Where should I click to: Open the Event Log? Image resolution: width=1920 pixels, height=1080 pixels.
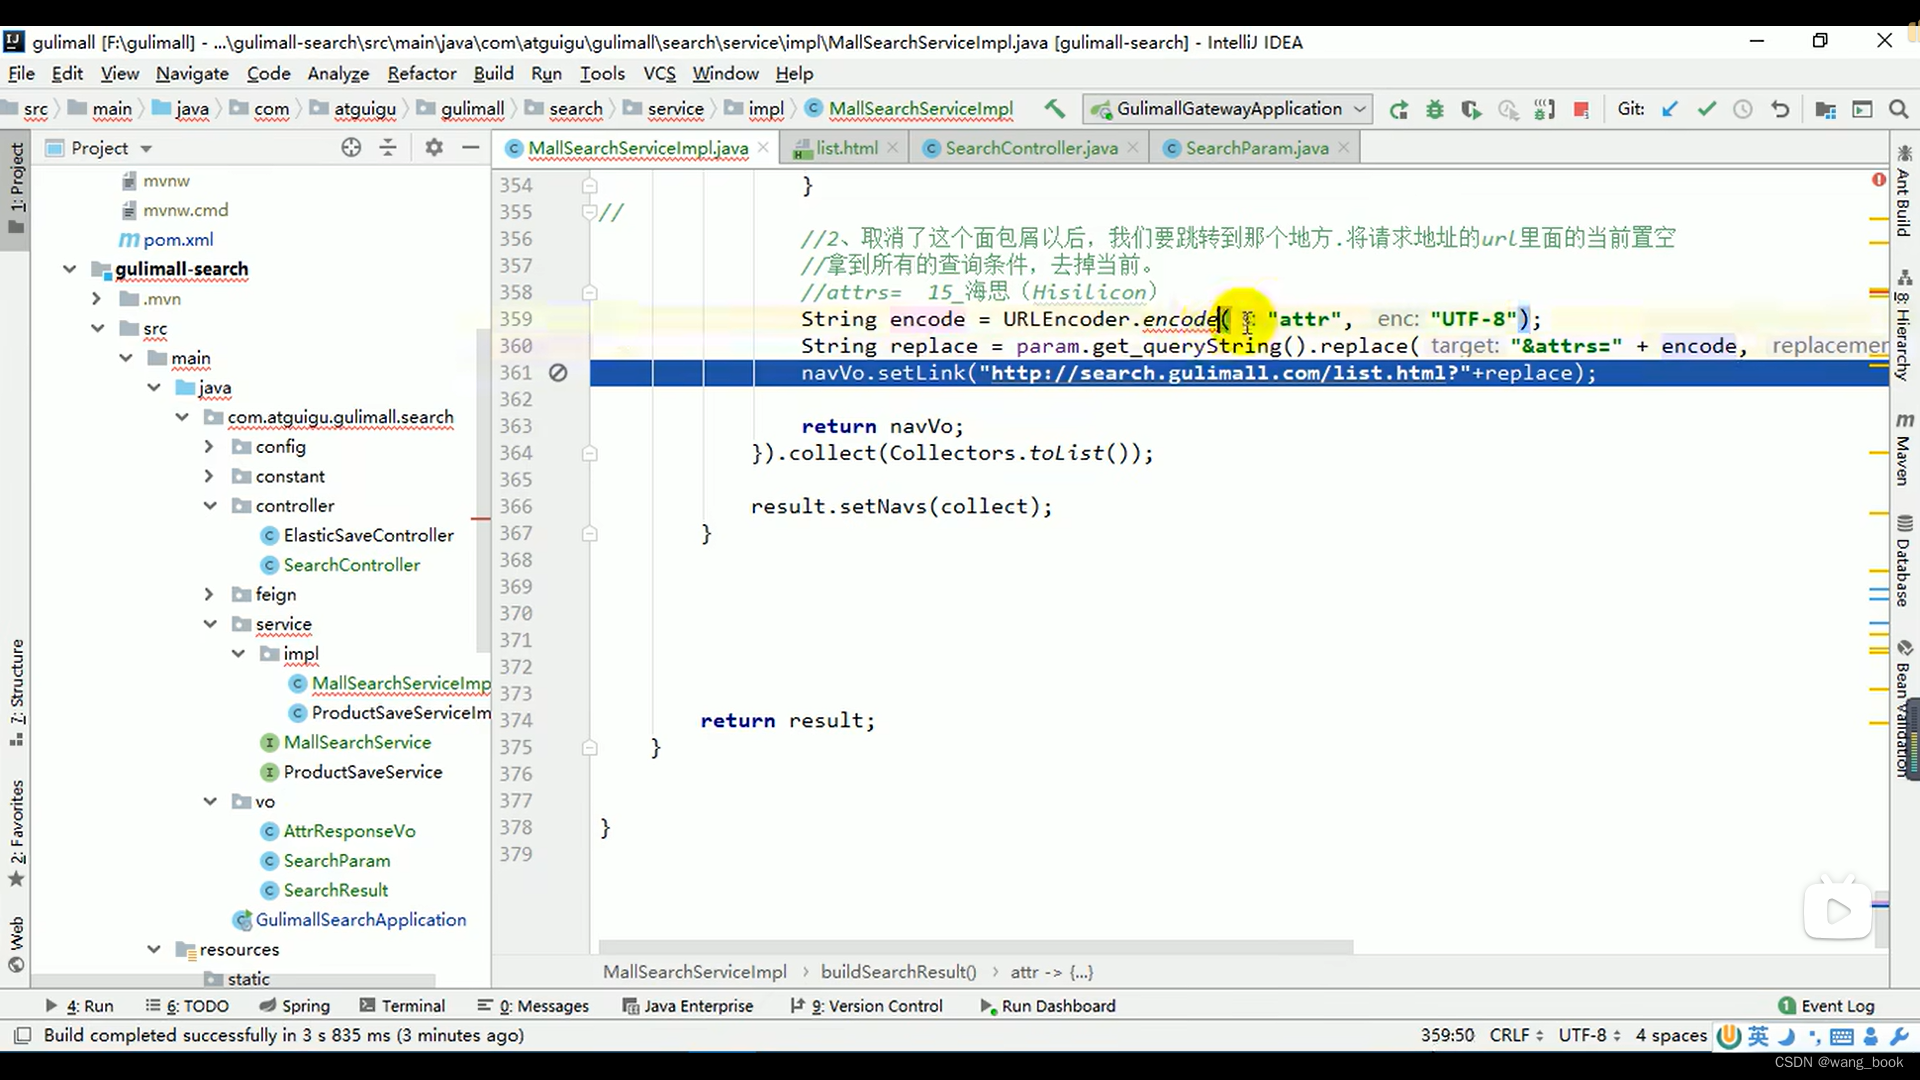point(1827,1006)
